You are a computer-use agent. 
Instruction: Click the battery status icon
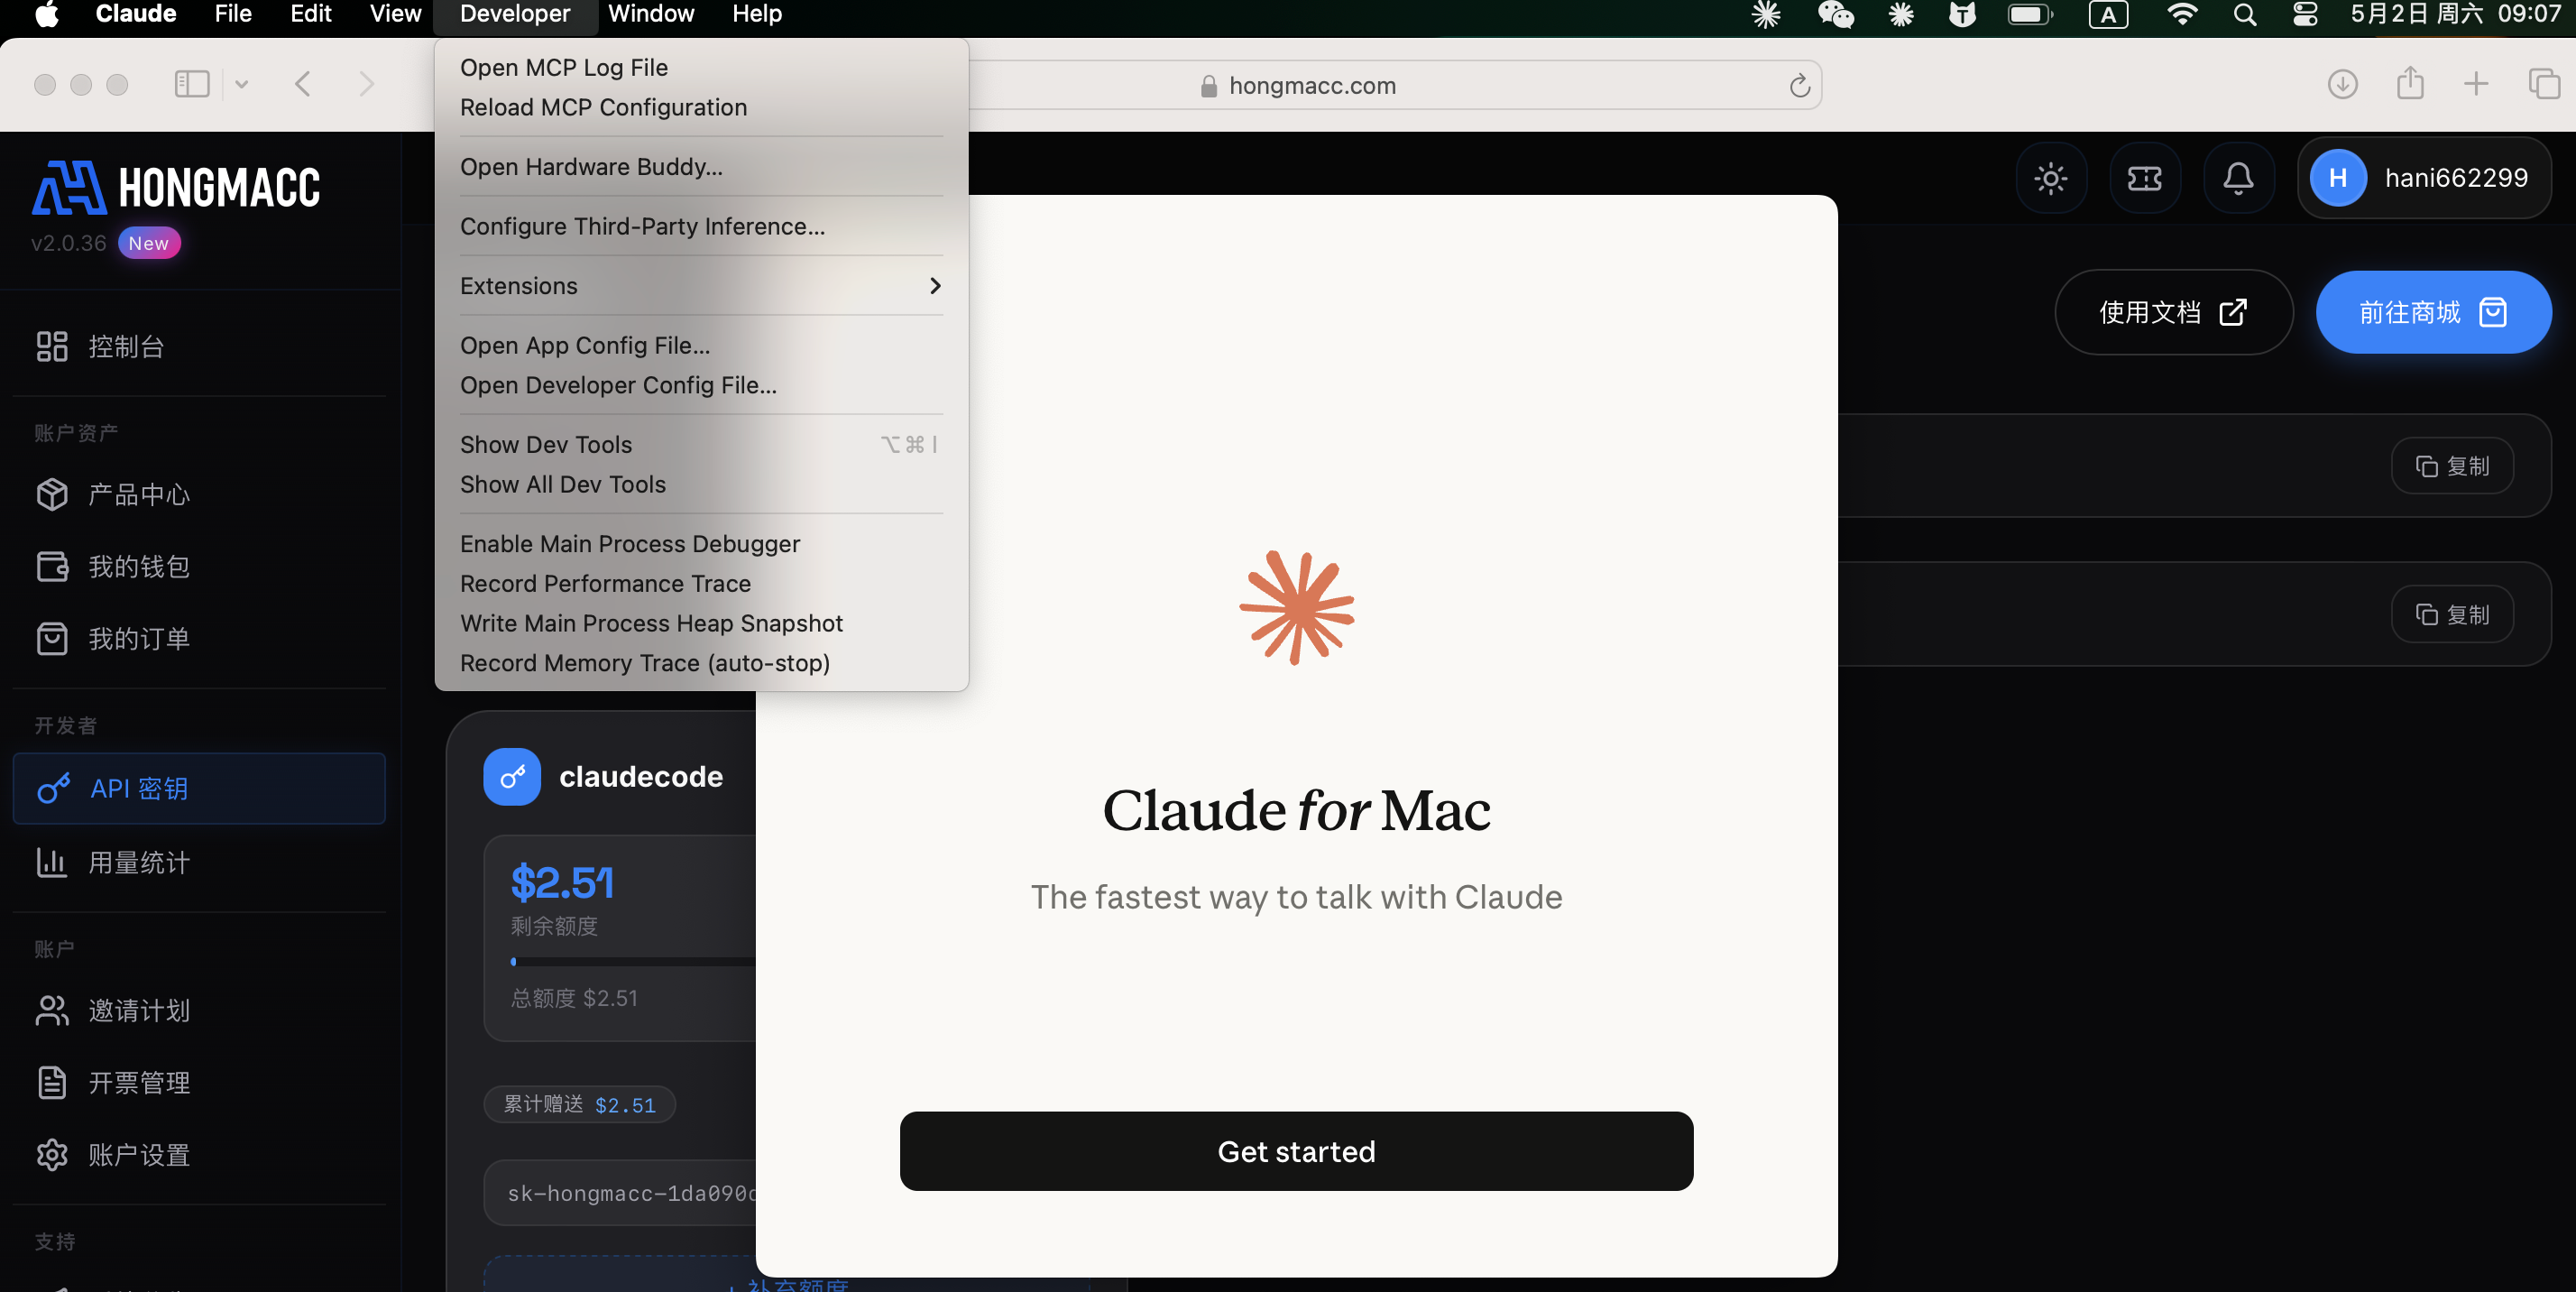(2030, 14)
